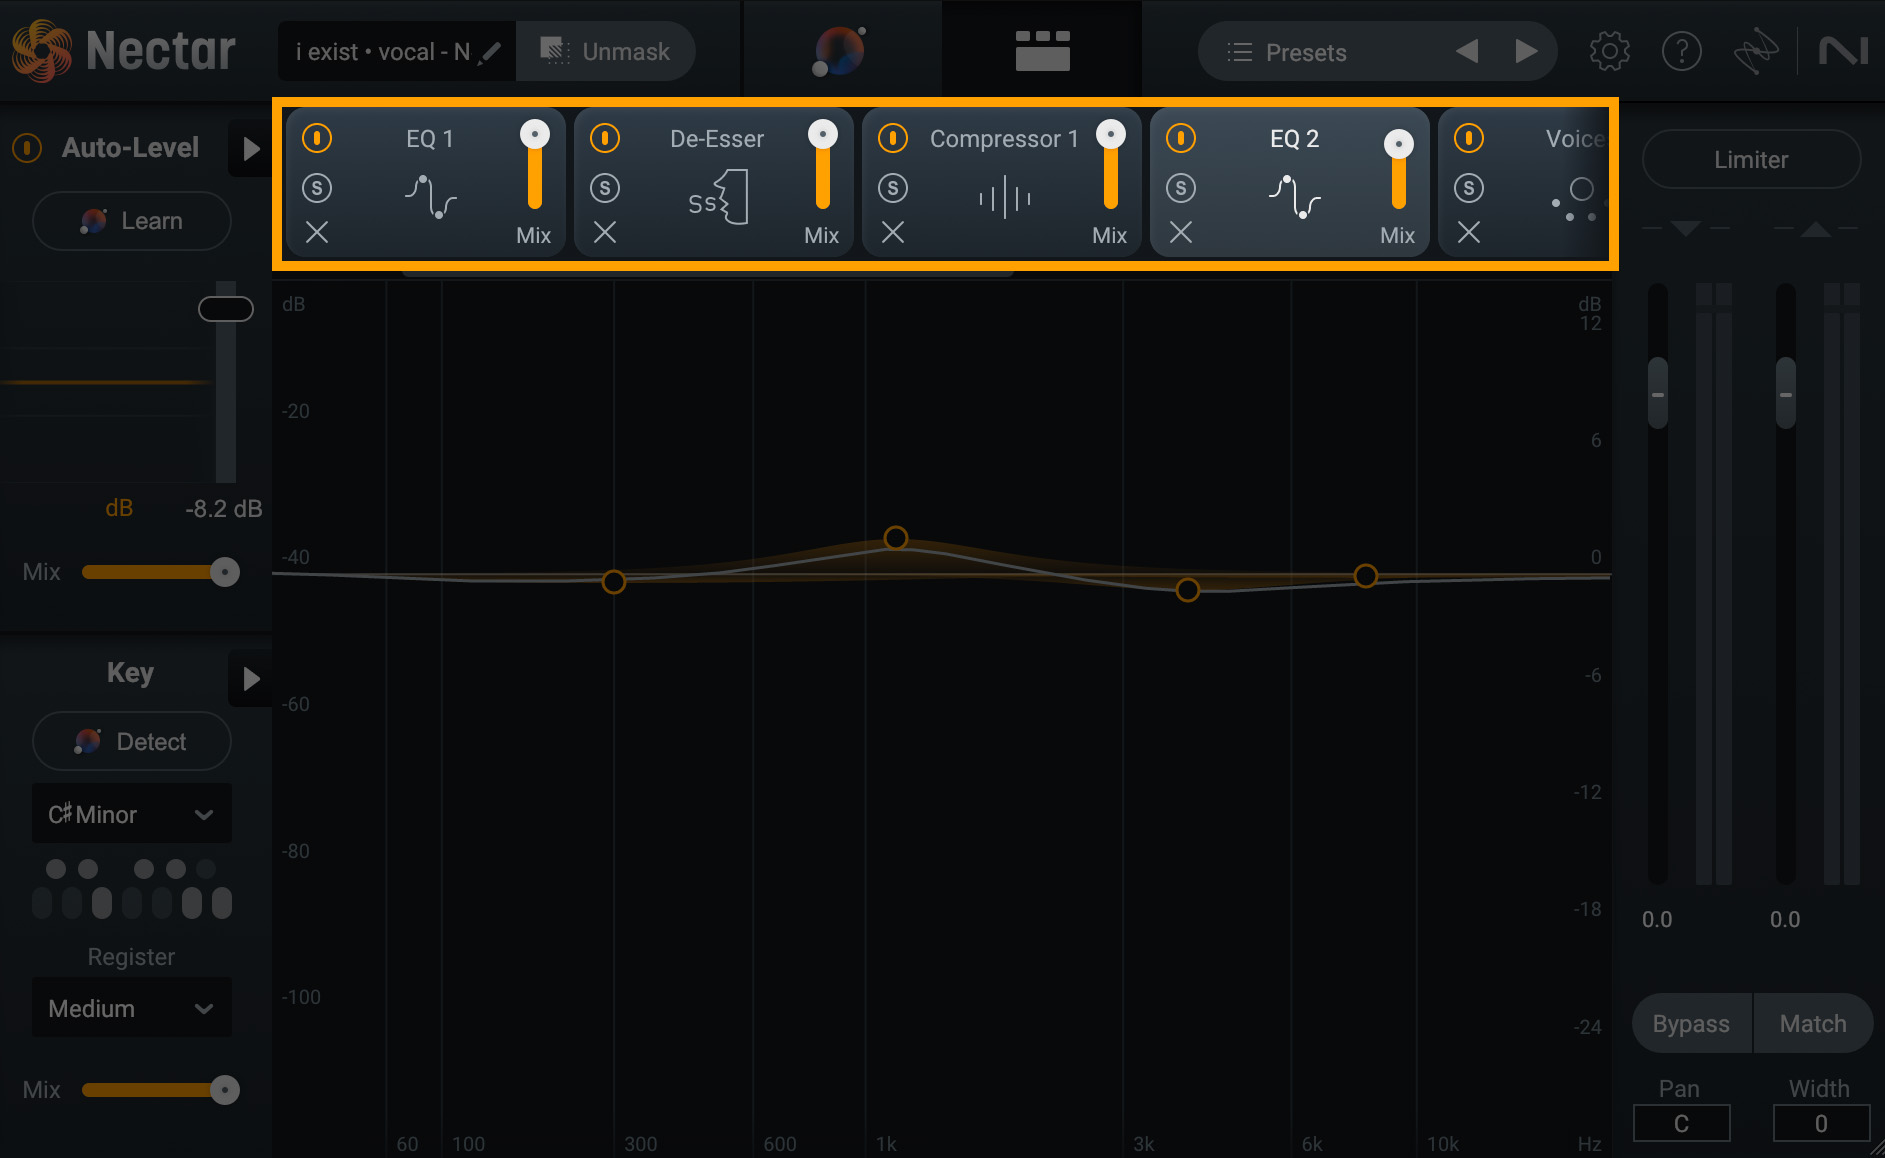Switch to the module chain view icon
The image size is (1885, 1158).
click(1042, 50)
